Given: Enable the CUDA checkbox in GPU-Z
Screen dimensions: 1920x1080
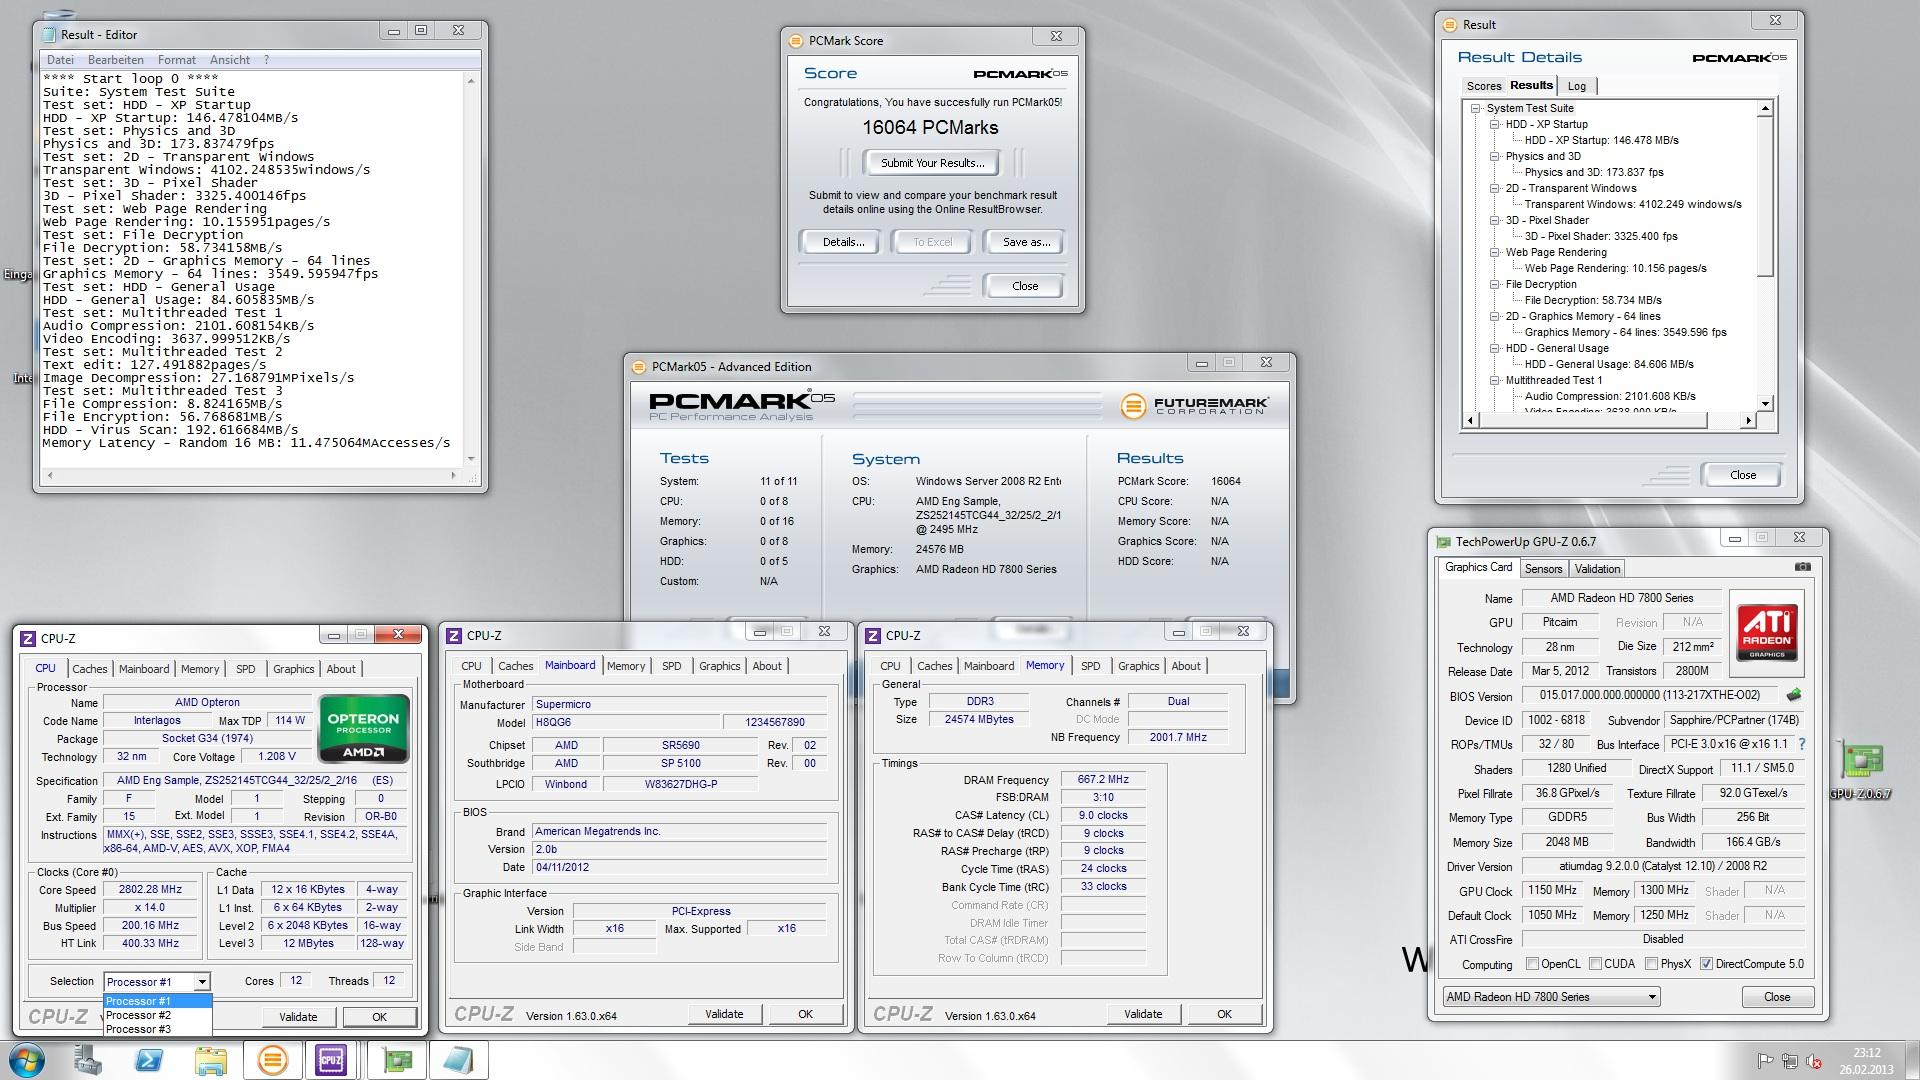Looking at the screenshot, I should click(1594, 964).
